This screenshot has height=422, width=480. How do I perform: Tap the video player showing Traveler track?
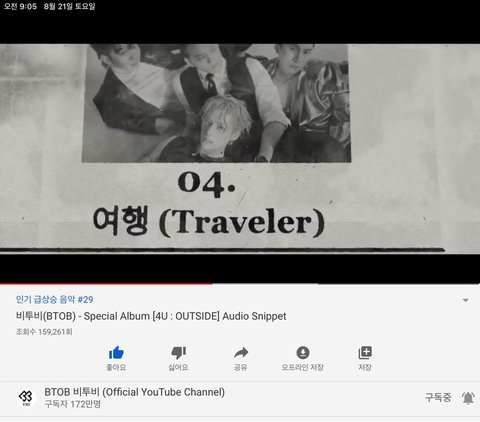[240, 148]
